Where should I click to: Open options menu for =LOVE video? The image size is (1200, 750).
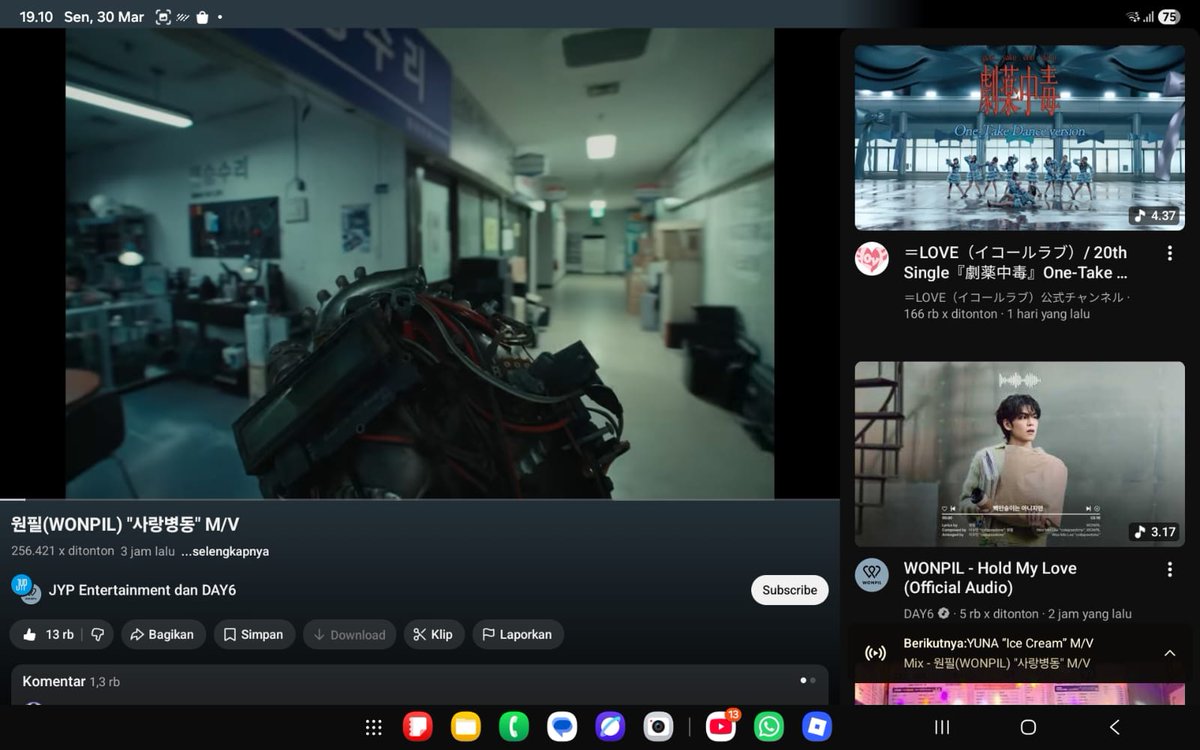click(1169, 254)
